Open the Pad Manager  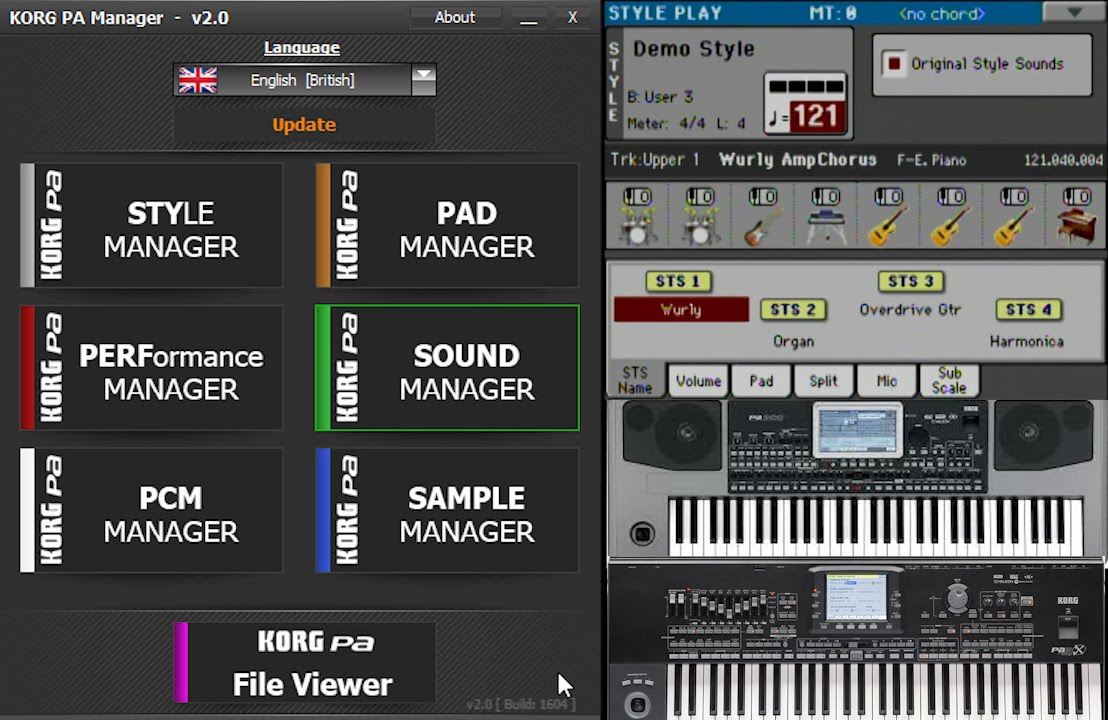click(447, 225)
